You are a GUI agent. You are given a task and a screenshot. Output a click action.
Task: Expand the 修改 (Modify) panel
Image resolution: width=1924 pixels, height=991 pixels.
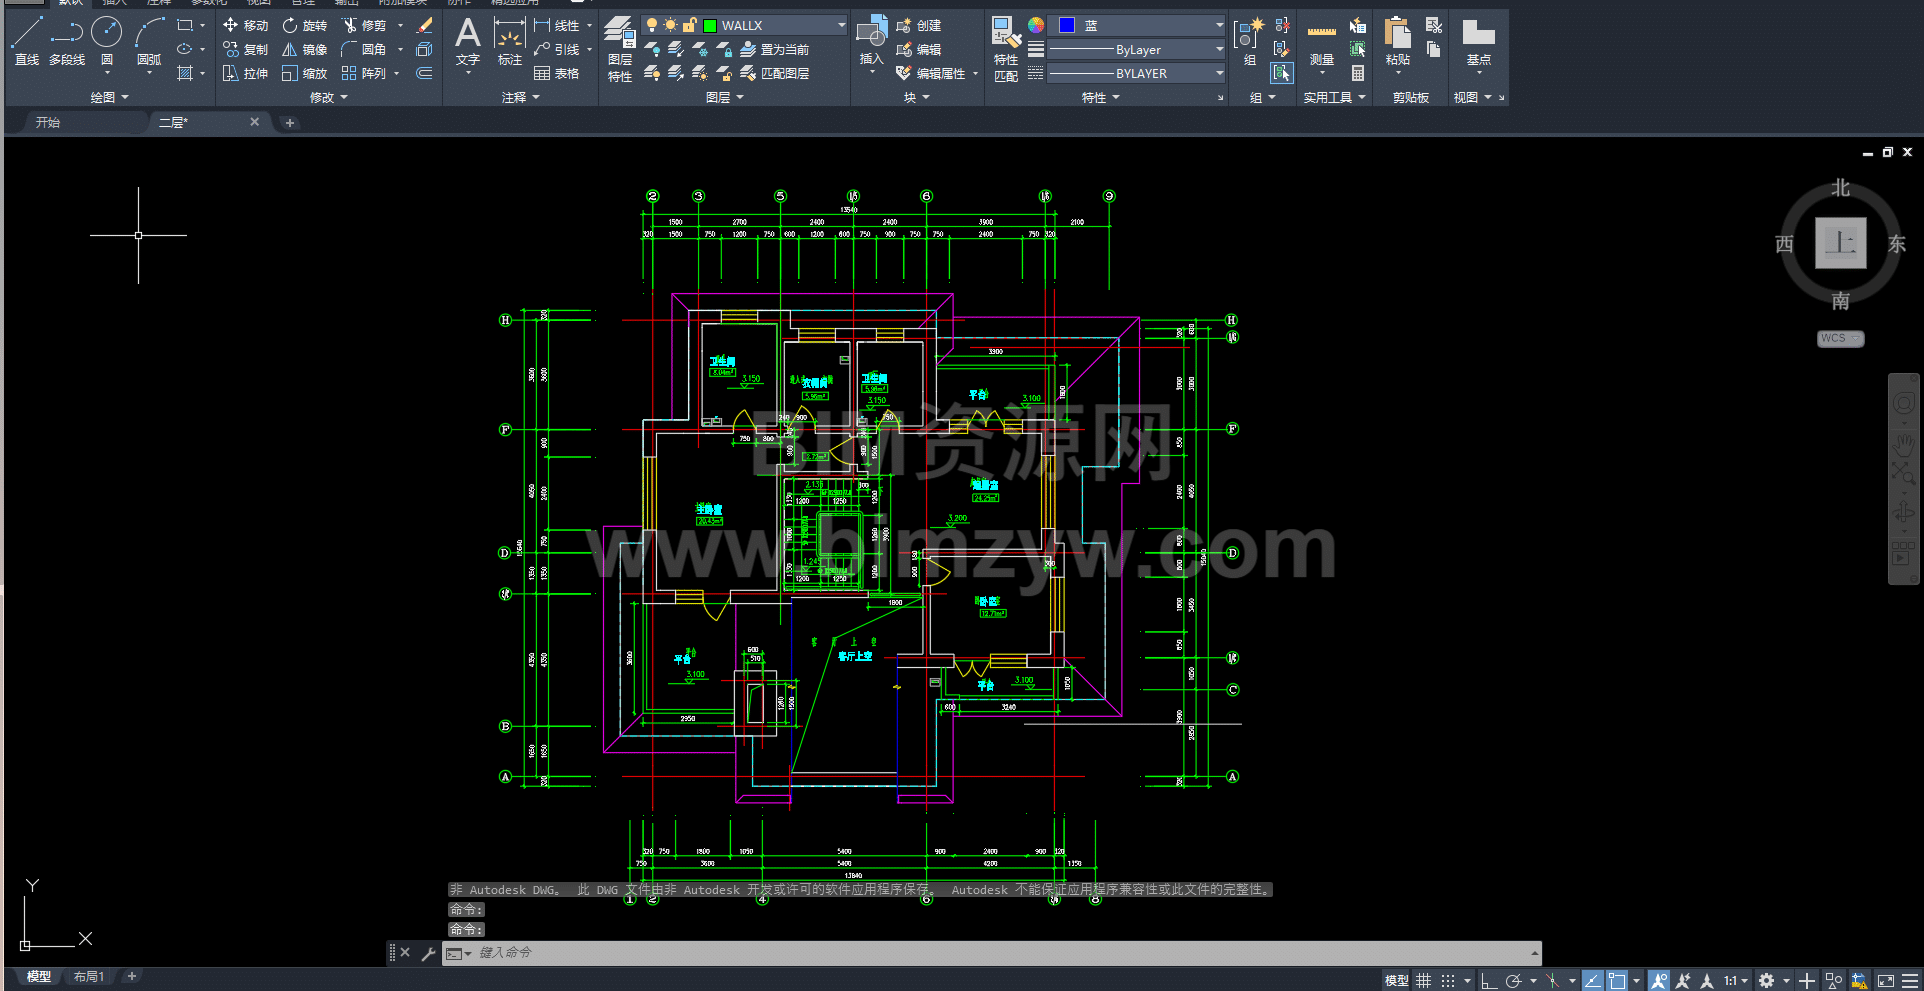coord(328,97)
